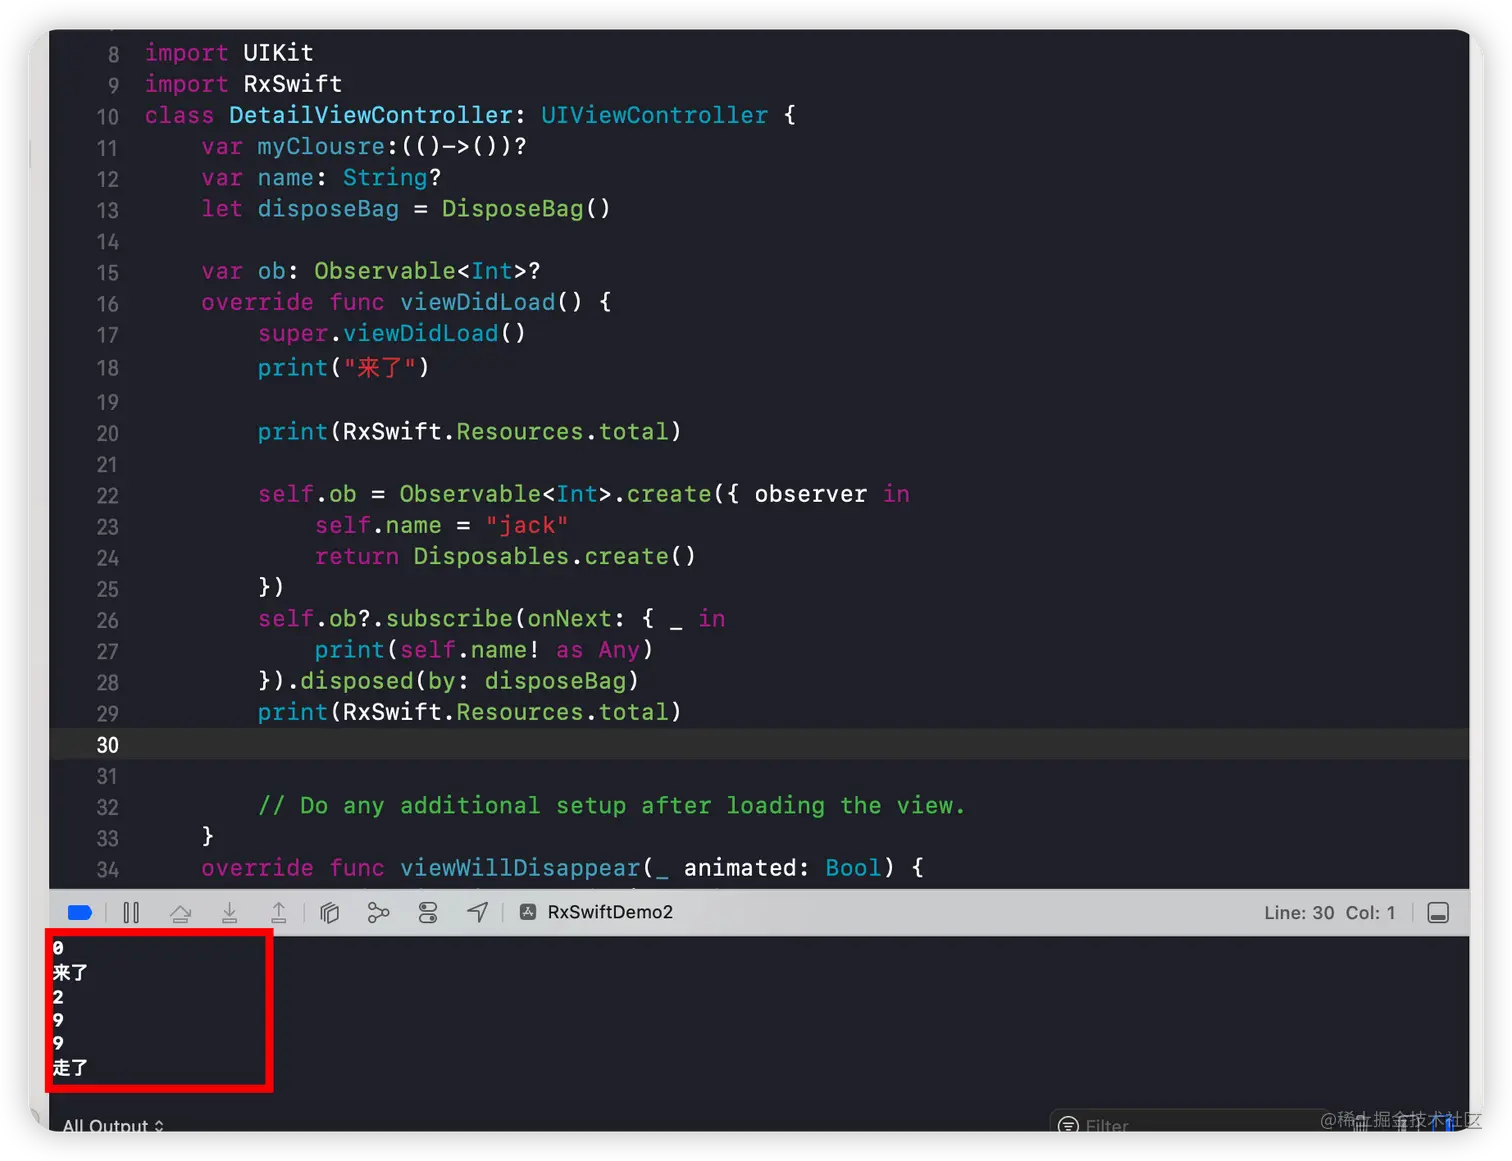Open the Debug View Hierarchy icon
The width and height of the screenshot is (1512, 1161).
click(x=329, y=912)
